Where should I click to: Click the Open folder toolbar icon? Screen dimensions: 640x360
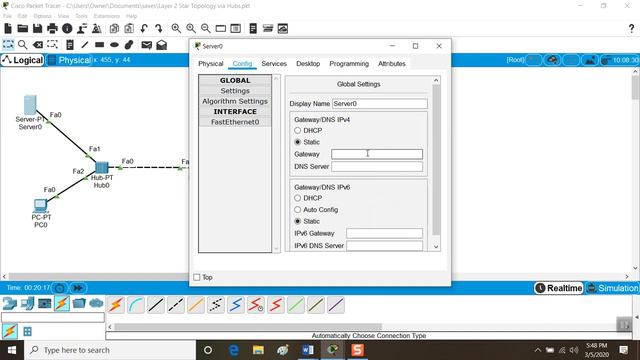(23, 29)
